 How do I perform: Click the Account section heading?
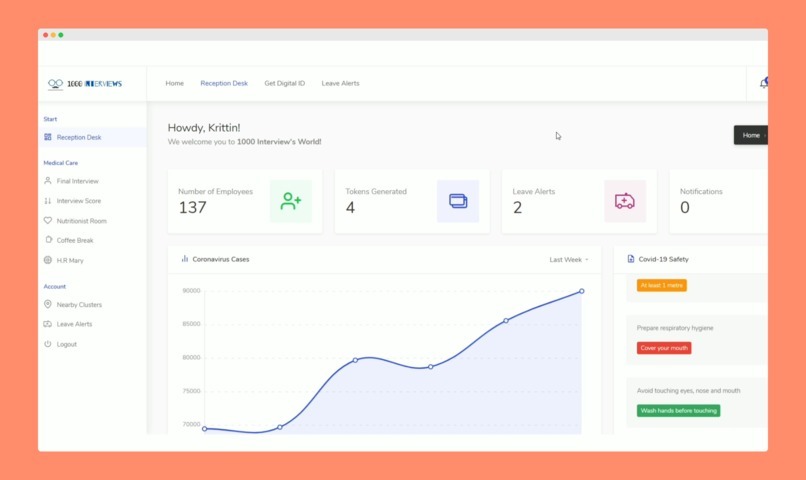tap(54, 287)
